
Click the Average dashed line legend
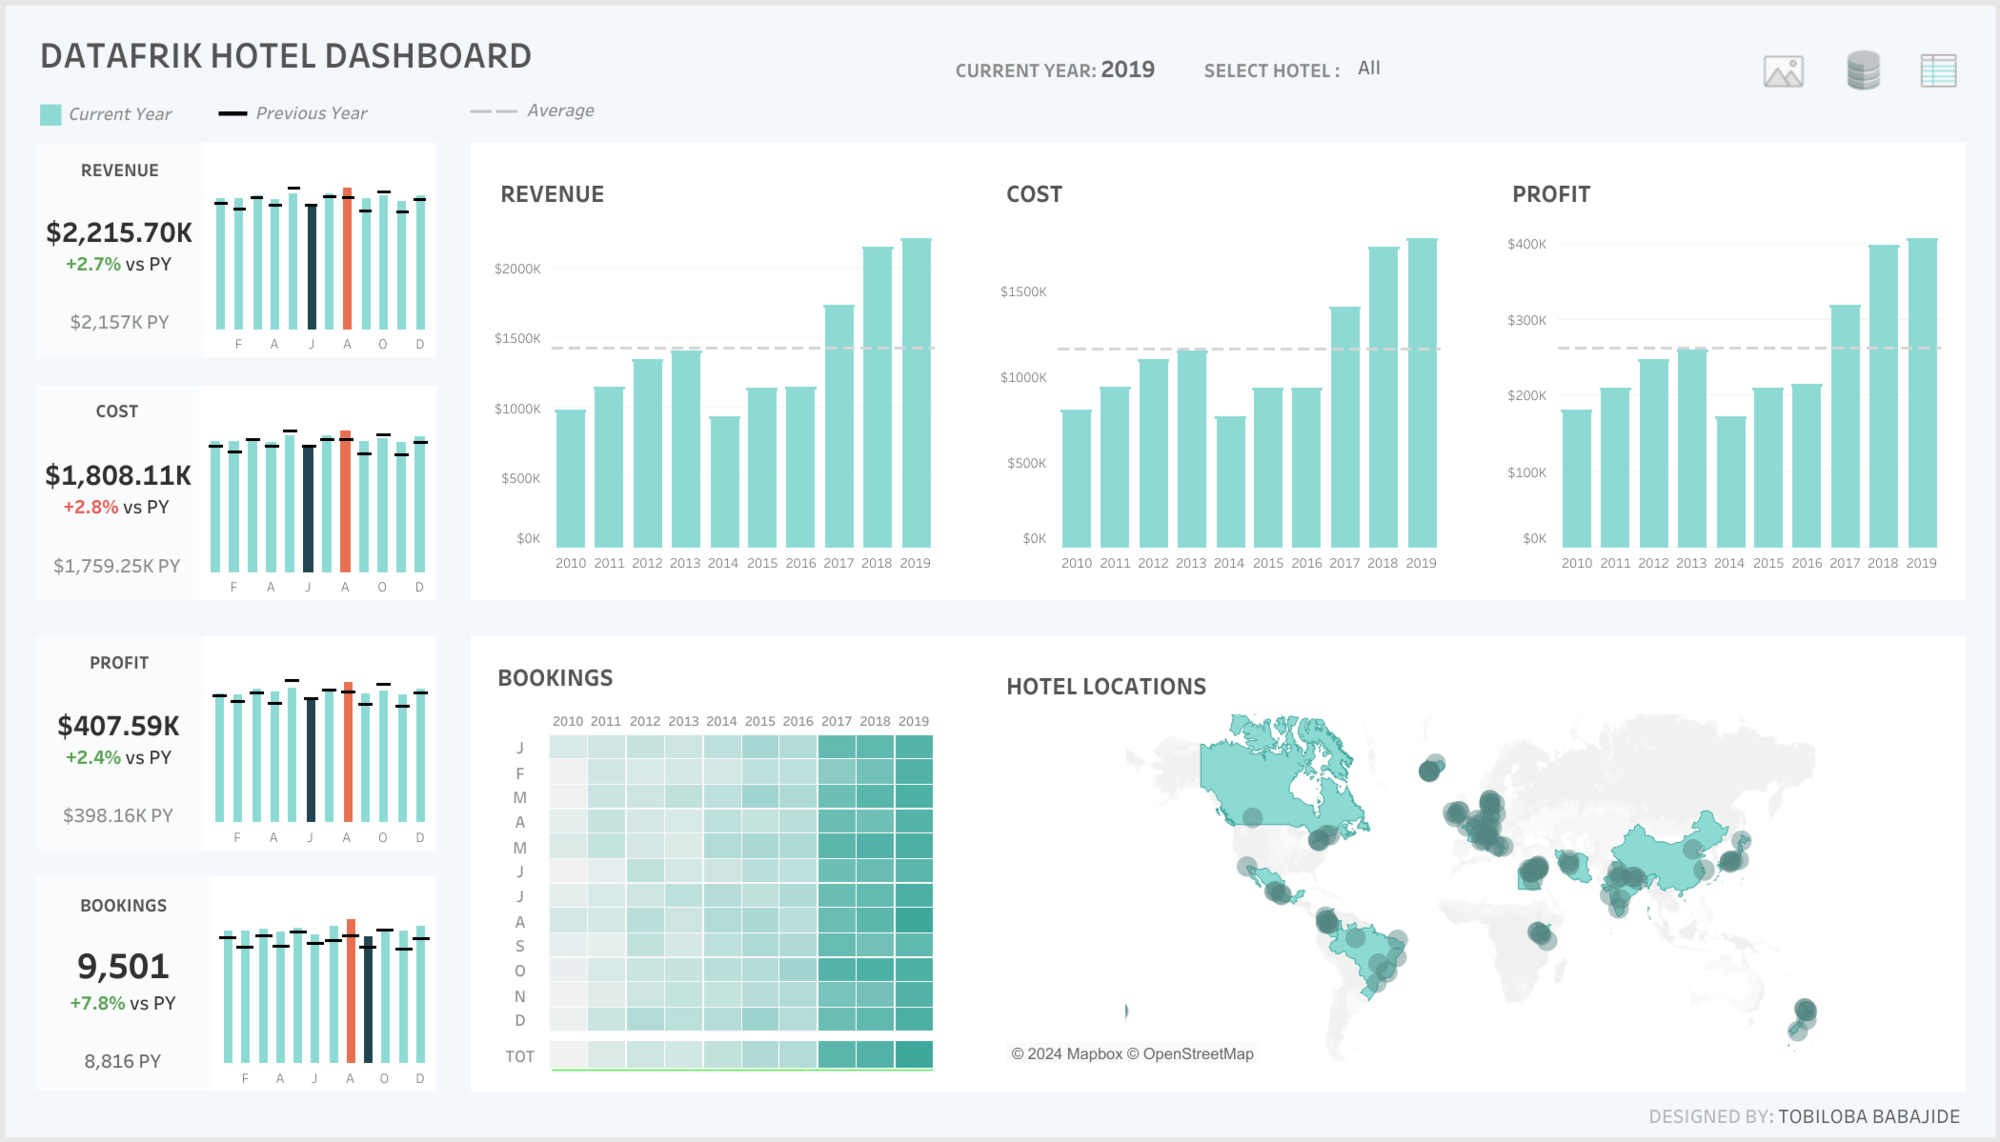pos(493,111)
